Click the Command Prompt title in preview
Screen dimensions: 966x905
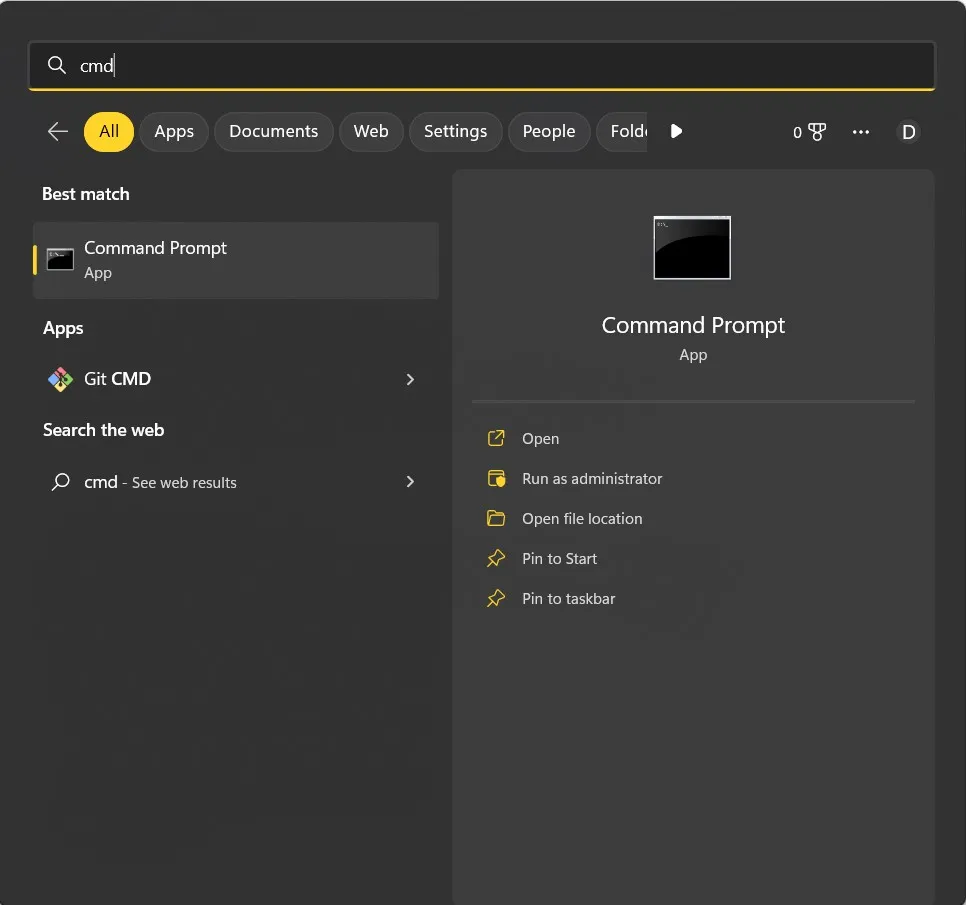[x=693, y=325]
